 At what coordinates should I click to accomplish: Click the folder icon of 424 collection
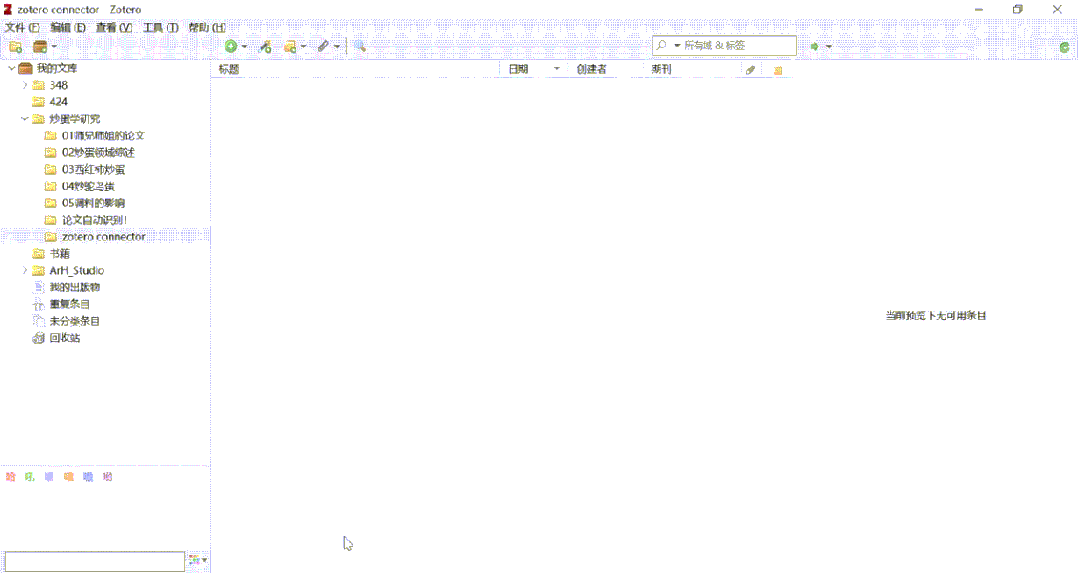click(x=38, y=102)
